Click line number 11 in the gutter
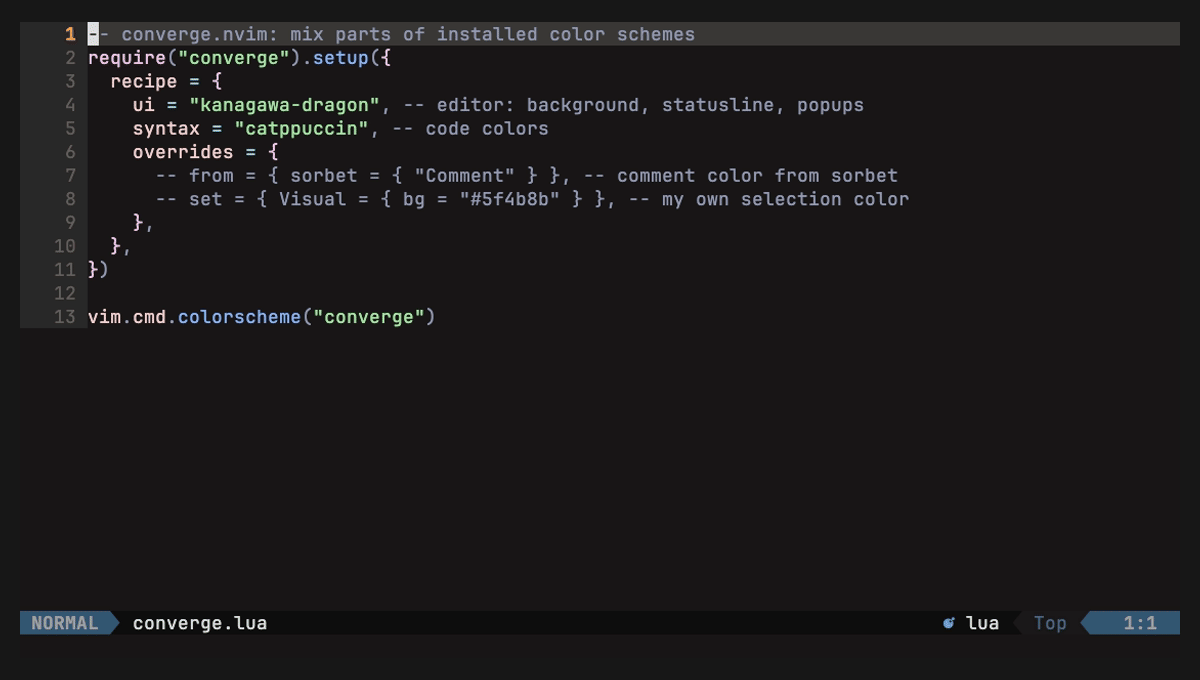1200x680 pixels. tap(65, 269)
